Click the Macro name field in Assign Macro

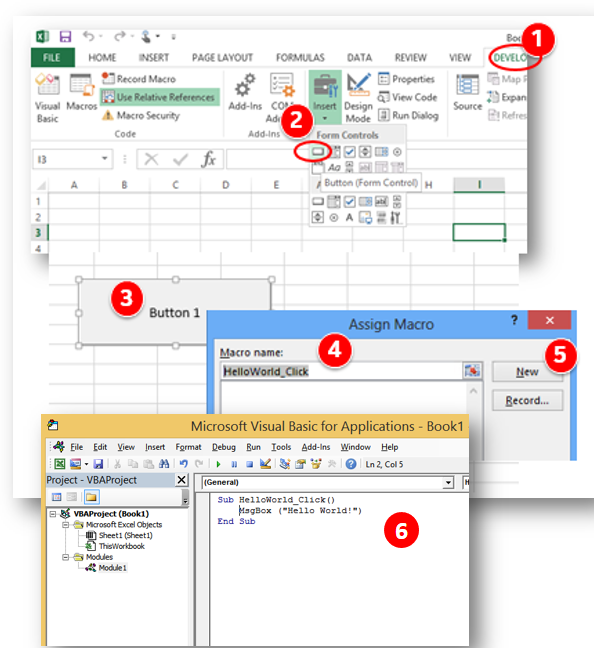tap(341, 371)
